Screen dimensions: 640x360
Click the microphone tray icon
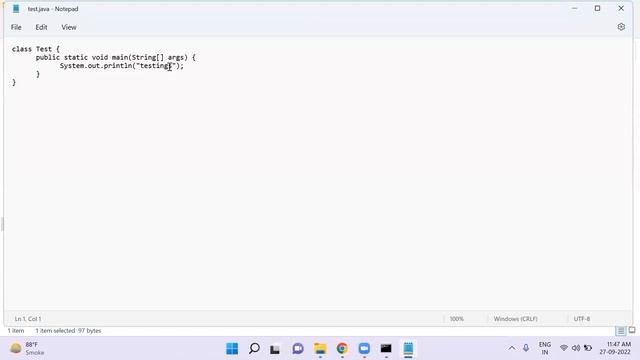pos(526,348)
